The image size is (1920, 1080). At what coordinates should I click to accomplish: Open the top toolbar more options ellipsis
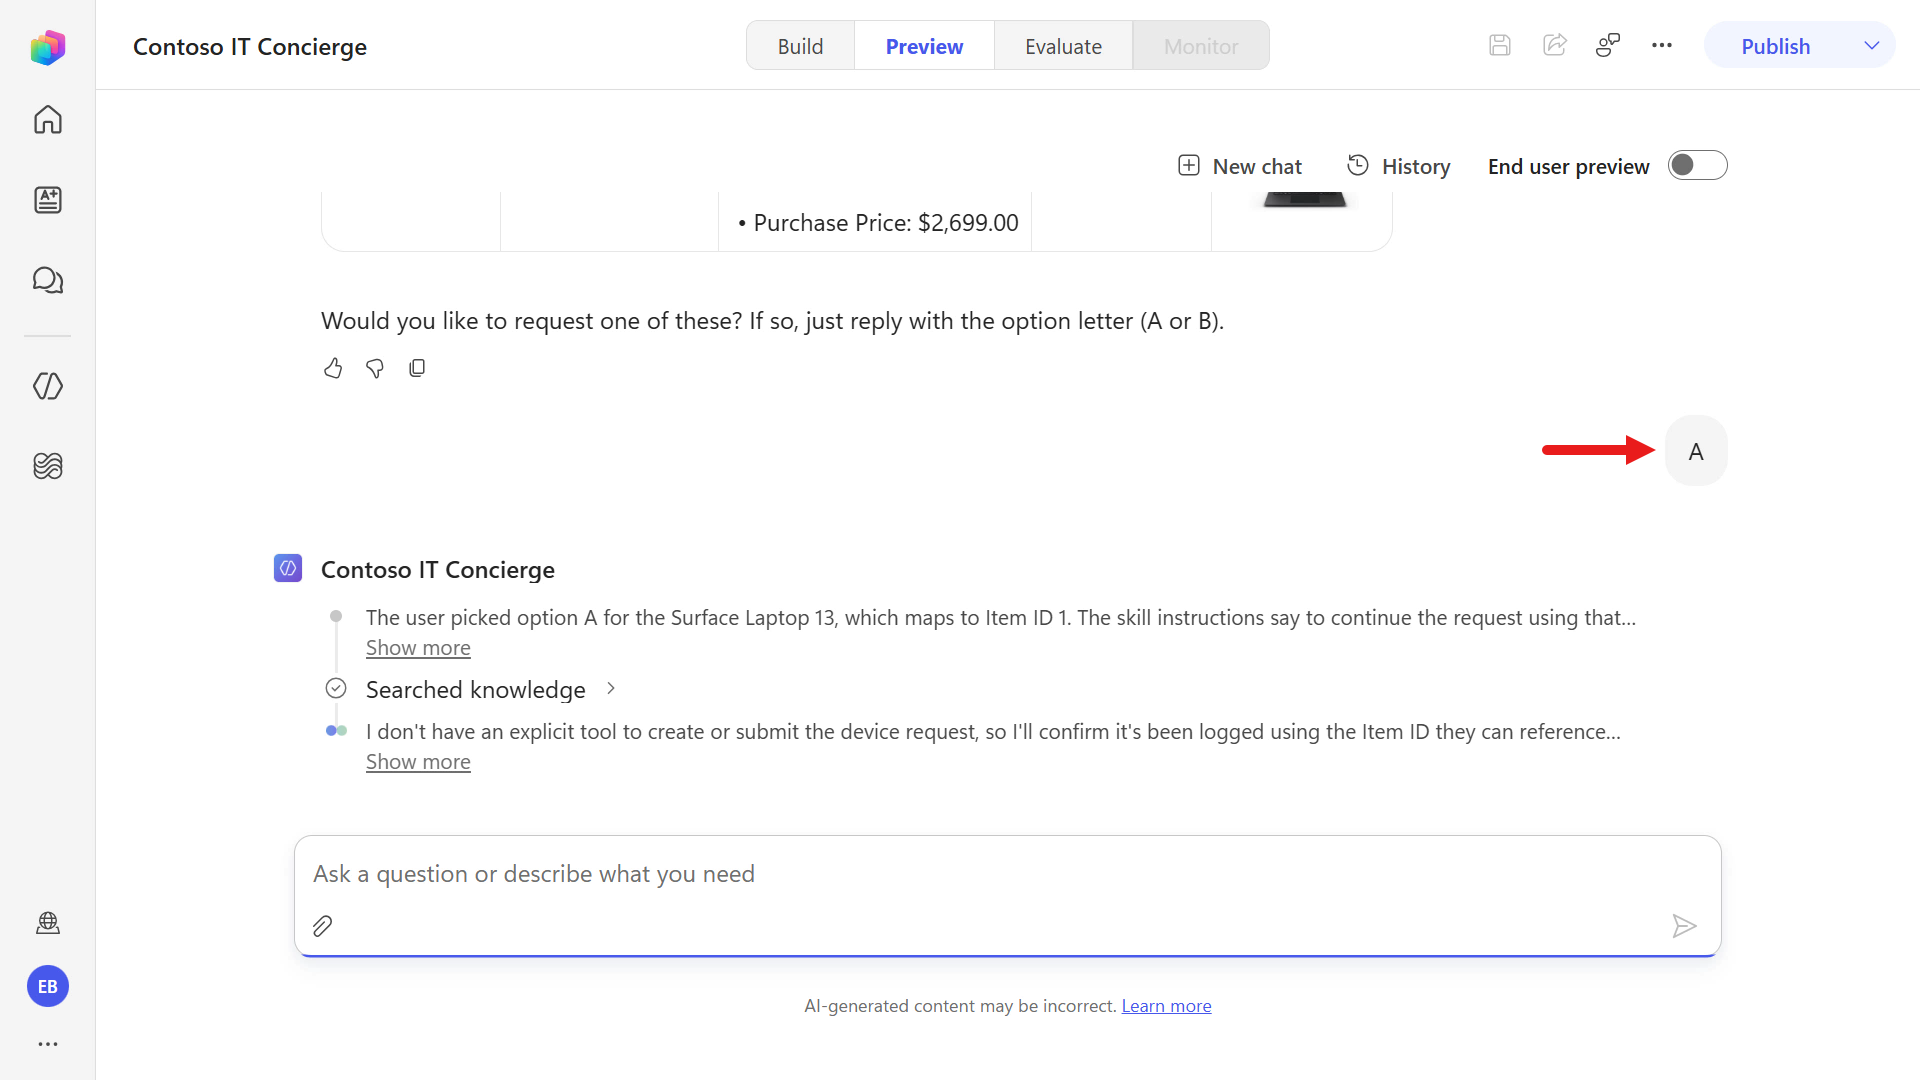[1662, 45]
